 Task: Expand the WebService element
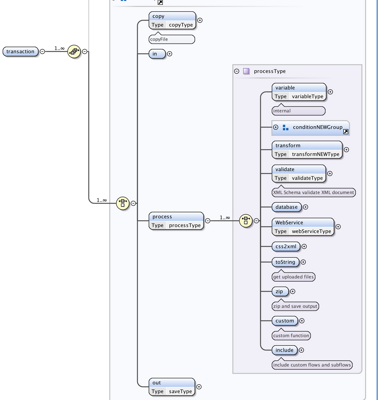(338, 227)
